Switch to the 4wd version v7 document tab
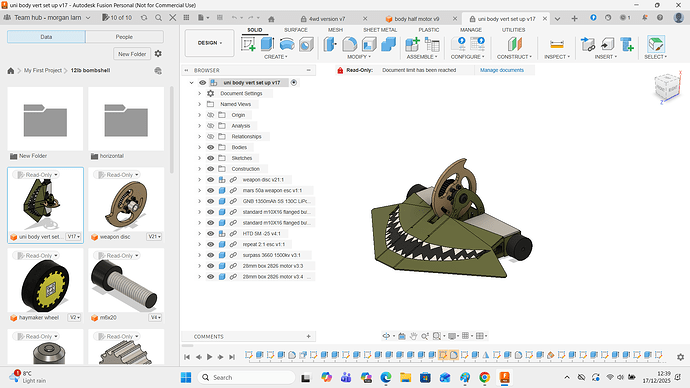The image size is (690, 388). [x=327, y=19]
